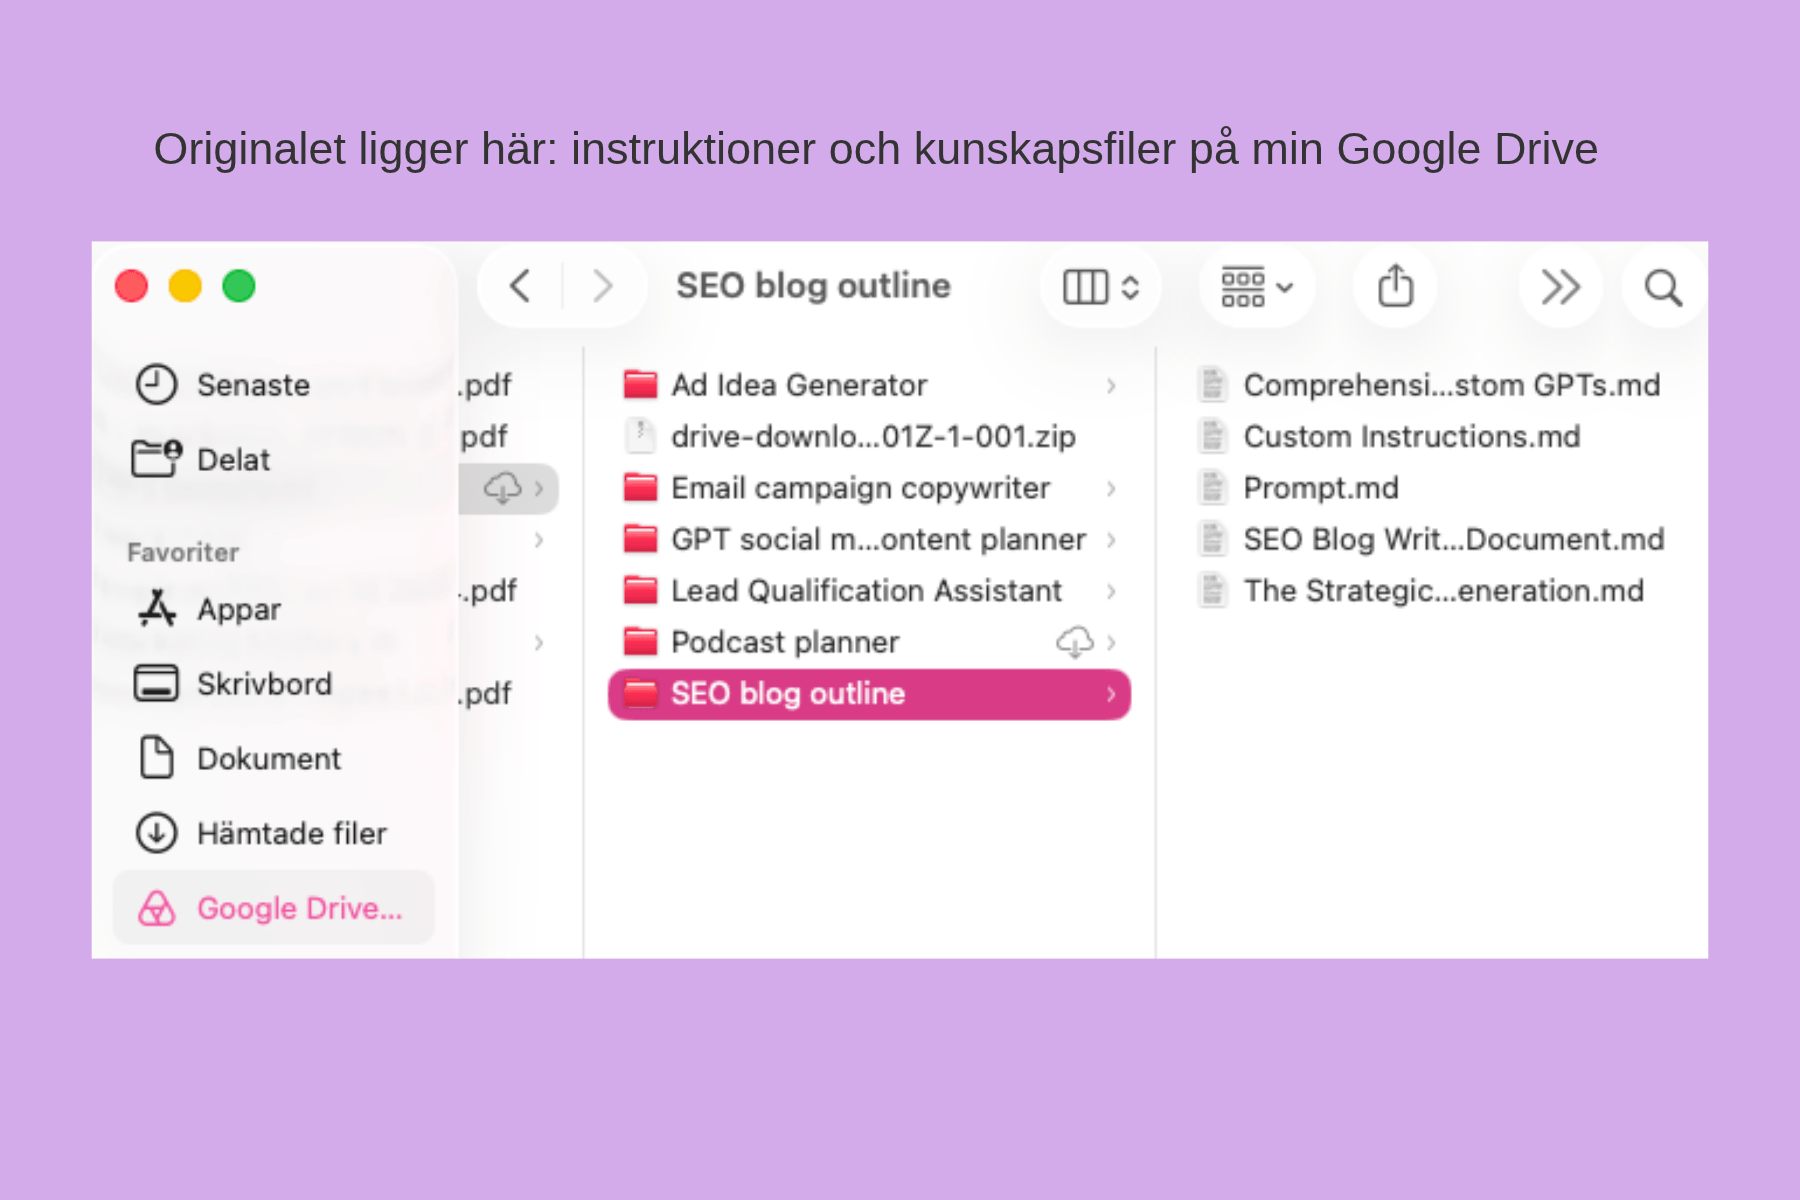Open the column view switcher
1800x1200 pixels.
pos(1101,288)
